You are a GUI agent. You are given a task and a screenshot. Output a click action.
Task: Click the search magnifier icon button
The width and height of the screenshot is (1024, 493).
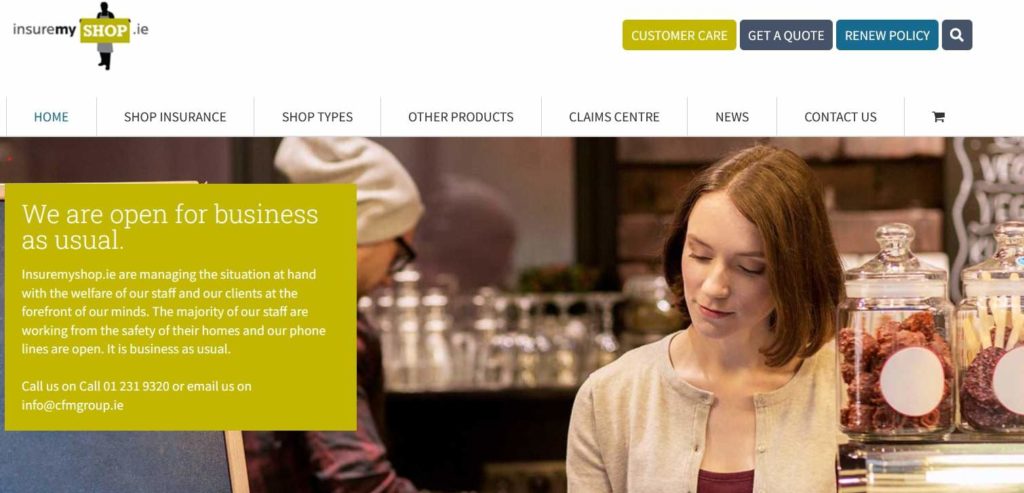point(957,35)
